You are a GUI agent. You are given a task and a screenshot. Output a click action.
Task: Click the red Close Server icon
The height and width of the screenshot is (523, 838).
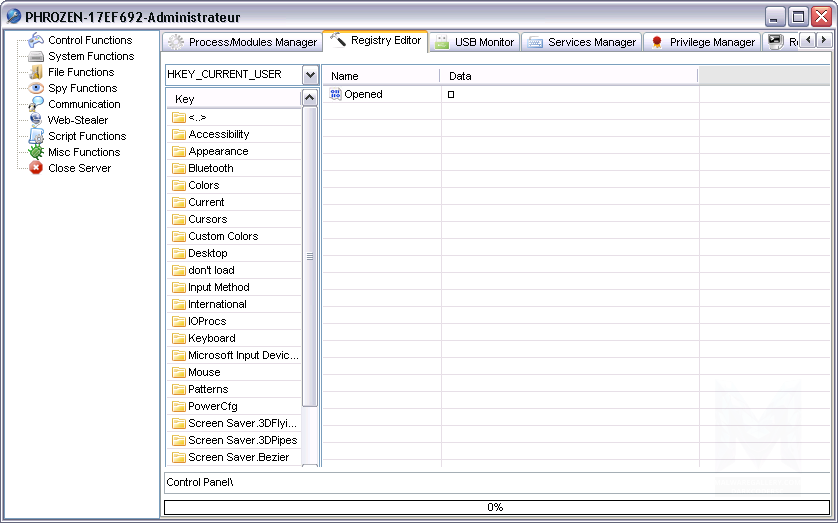[36, 168]
